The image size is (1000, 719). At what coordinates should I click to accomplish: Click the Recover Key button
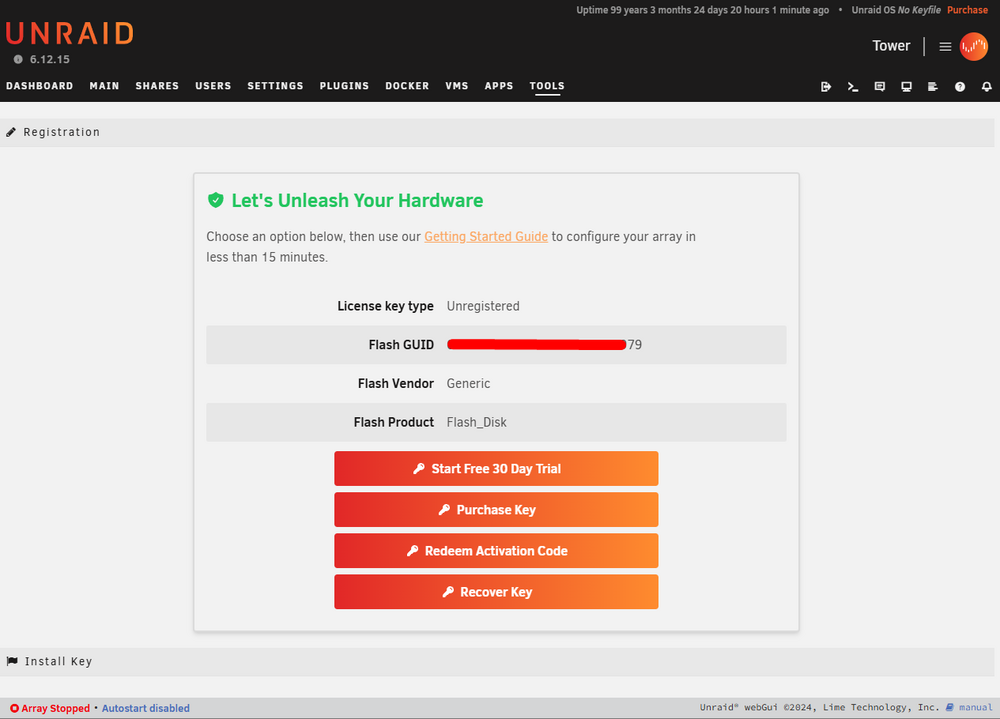click(x=496, y=592)
